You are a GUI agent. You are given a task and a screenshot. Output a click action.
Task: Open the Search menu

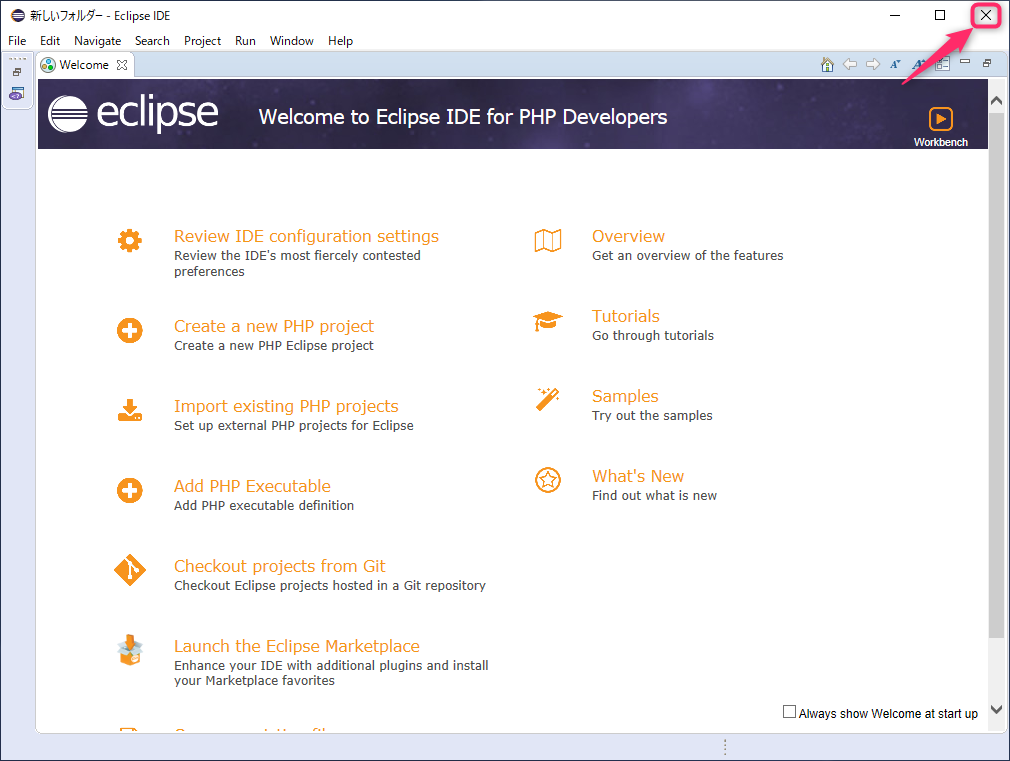(152, 41)
